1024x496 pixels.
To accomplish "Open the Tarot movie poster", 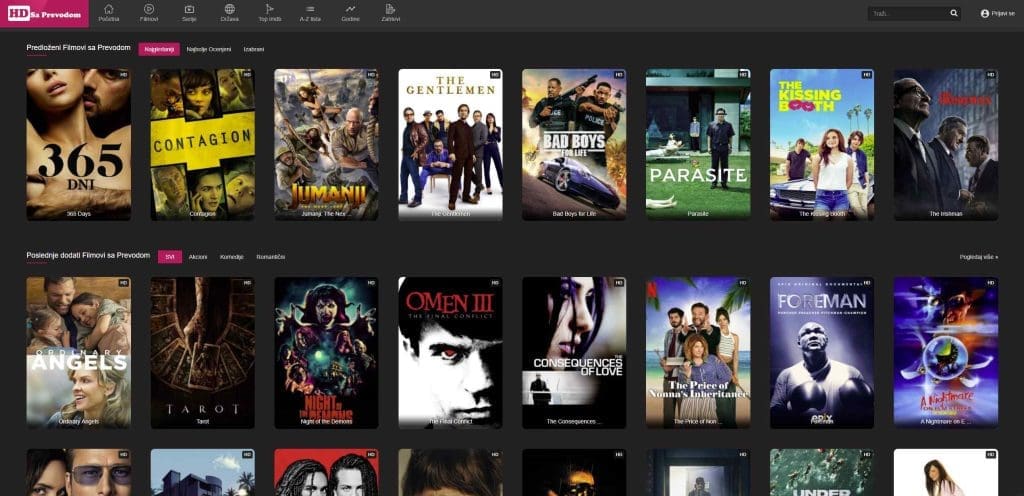I will (202, 352).
